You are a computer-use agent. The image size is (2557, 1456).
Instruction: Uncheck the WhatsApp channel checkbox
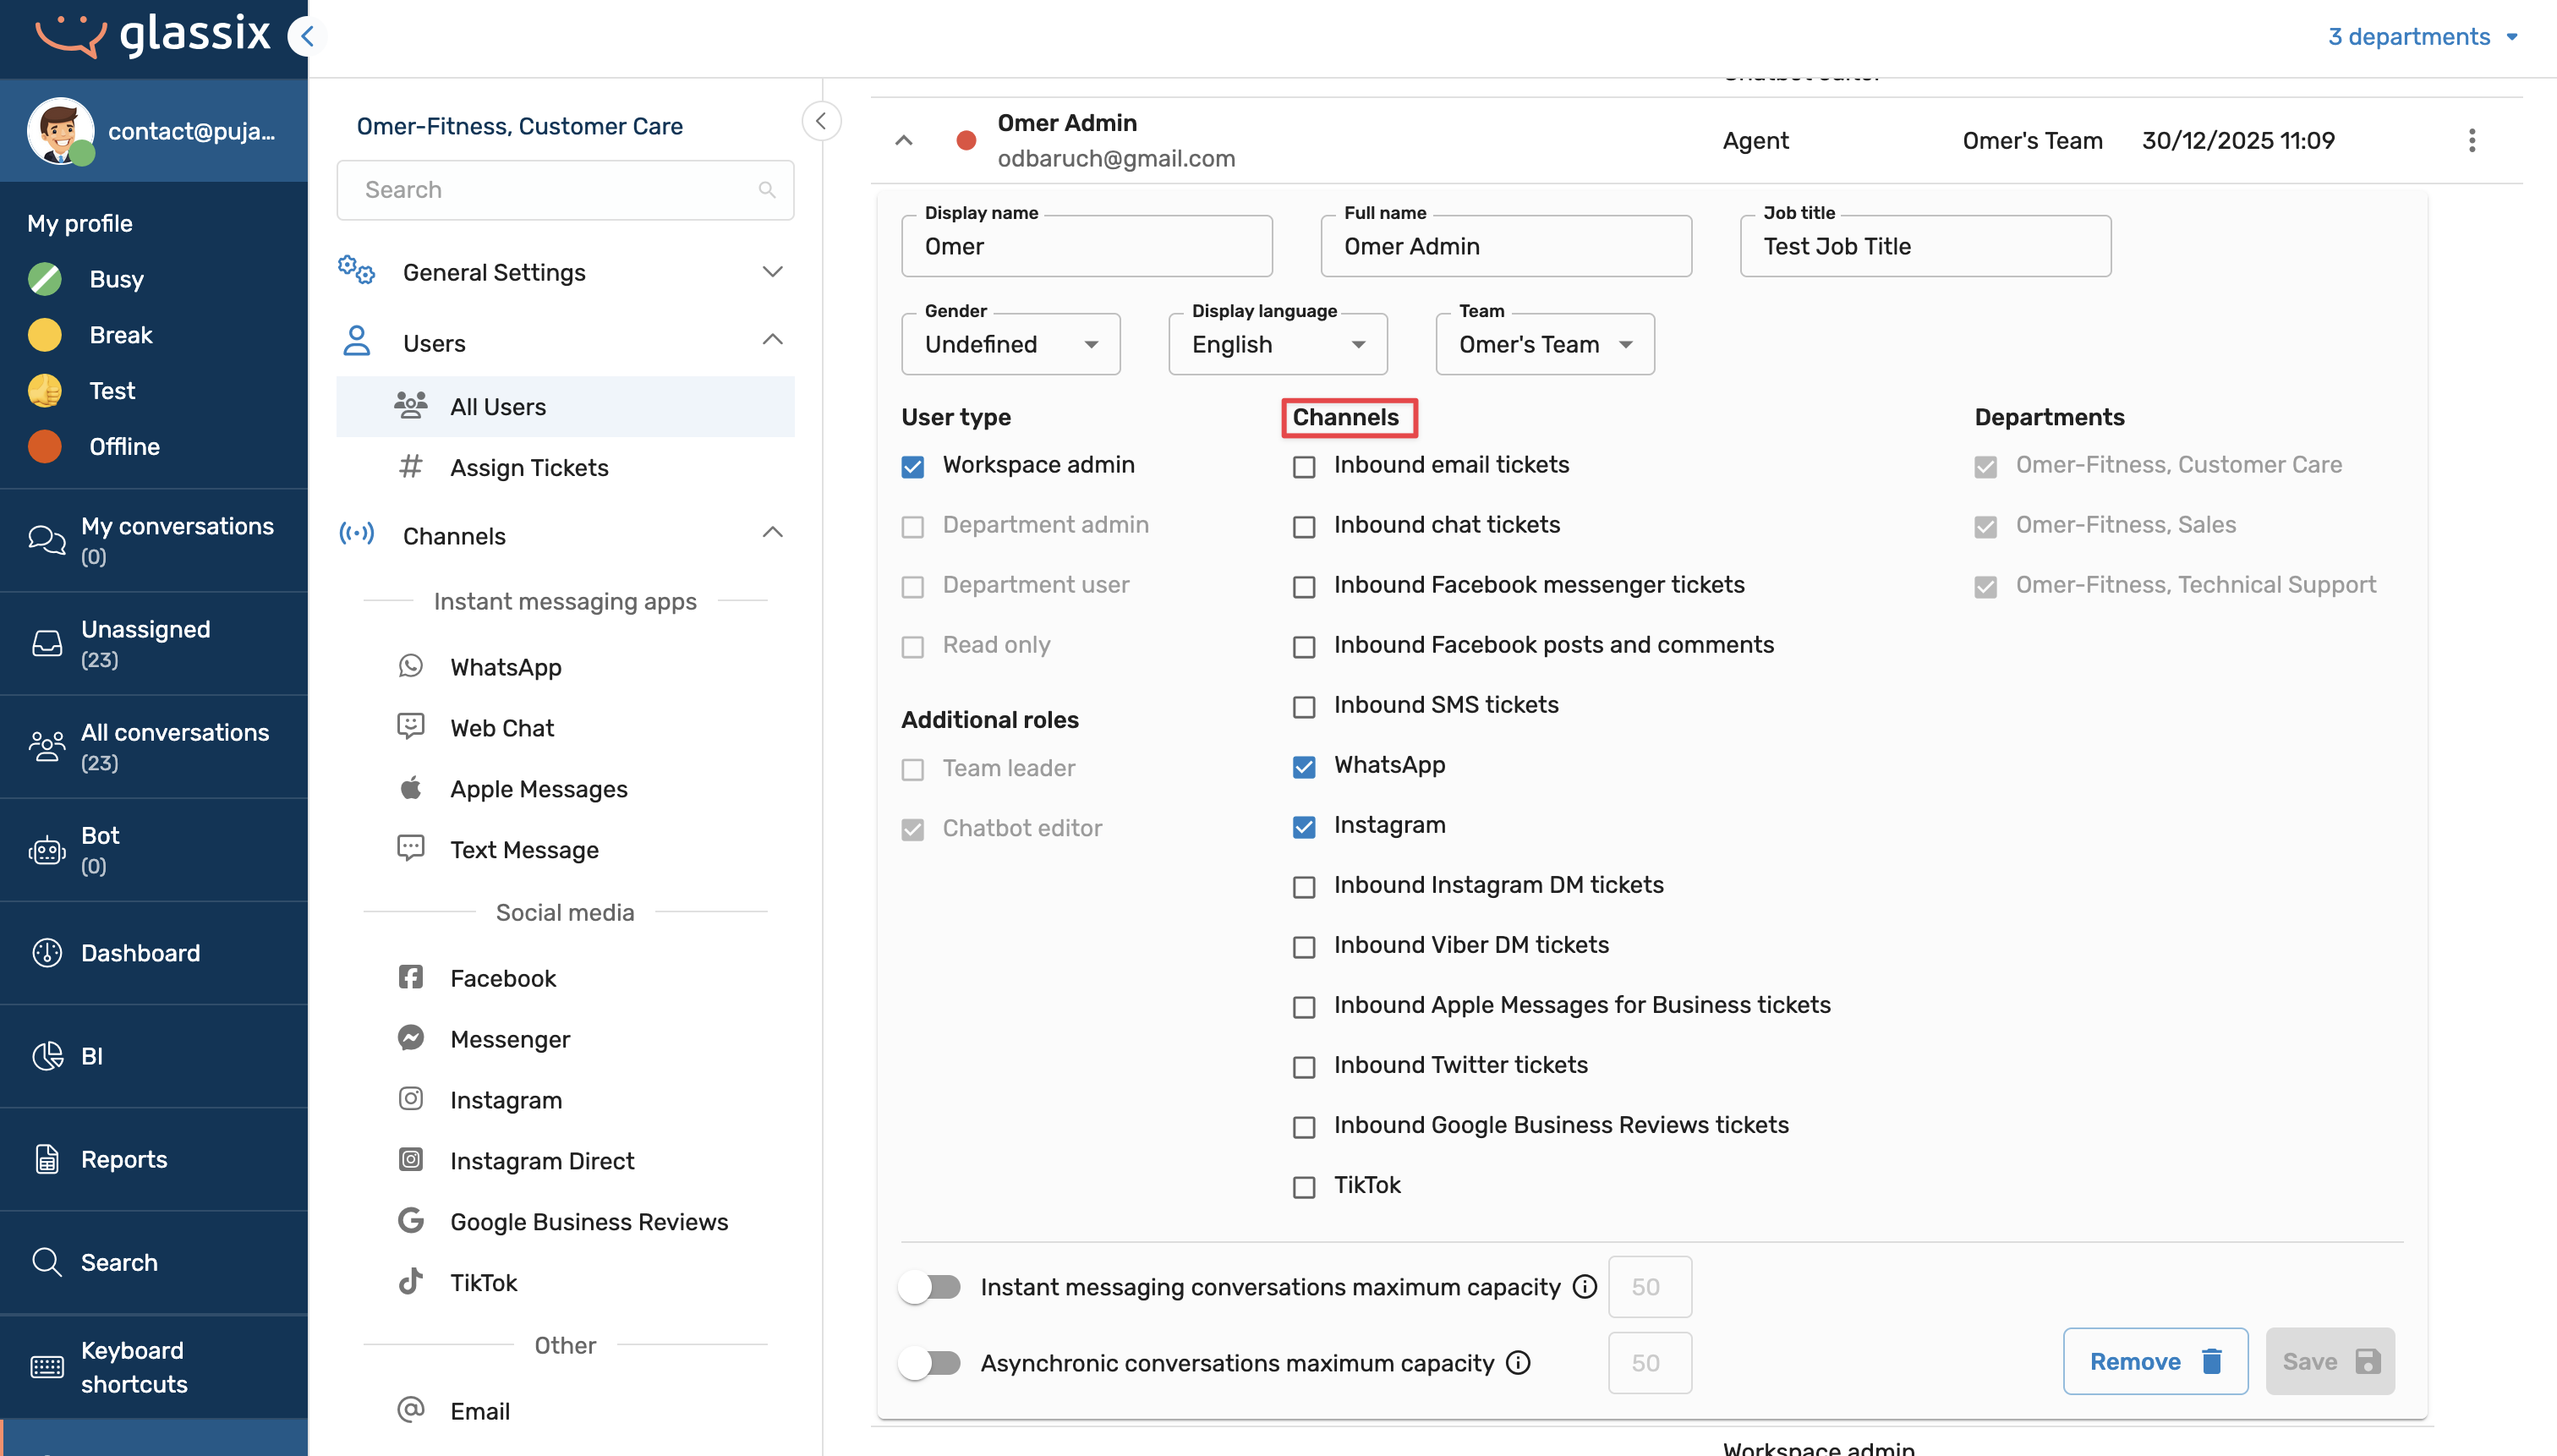(1303, 767)
